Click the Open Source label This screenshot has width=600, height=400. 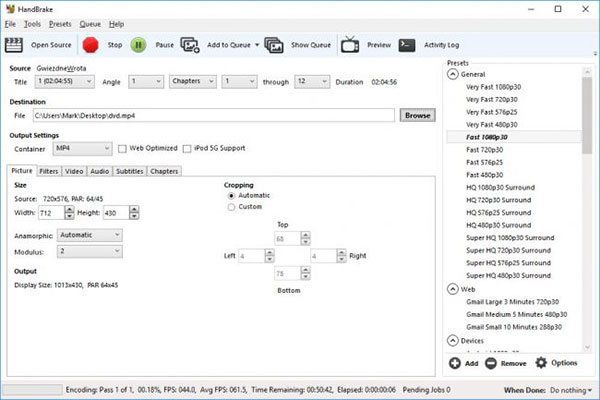51,45
